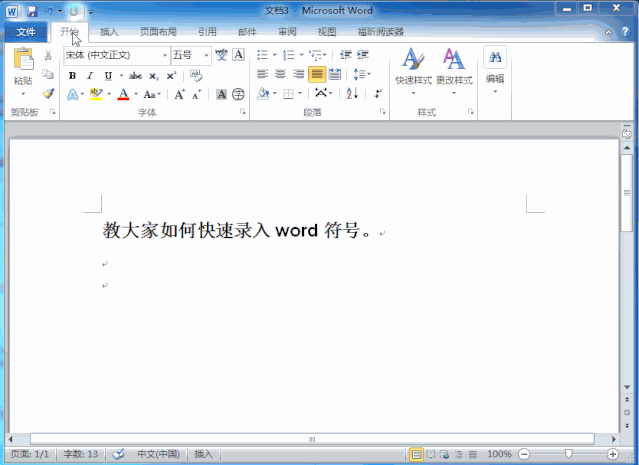Image resolution: width=639 pixels, height=465 pixels.
Task: Click the Sort icon in paragraph group
Action: coord(352,93)
